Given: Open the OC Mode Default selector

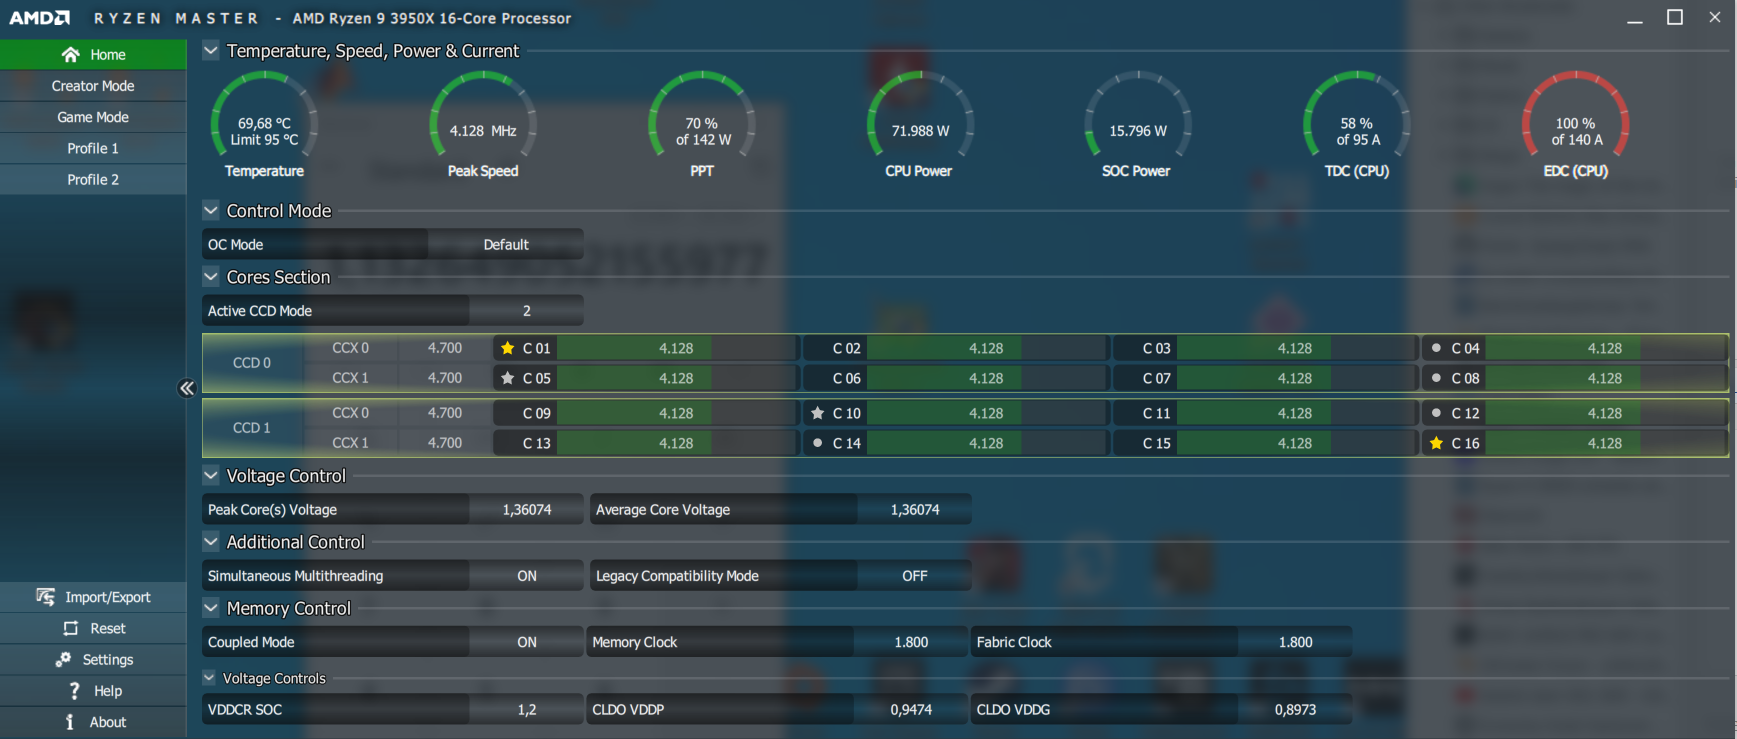Looking at the screenshot, I should [506, 244].
